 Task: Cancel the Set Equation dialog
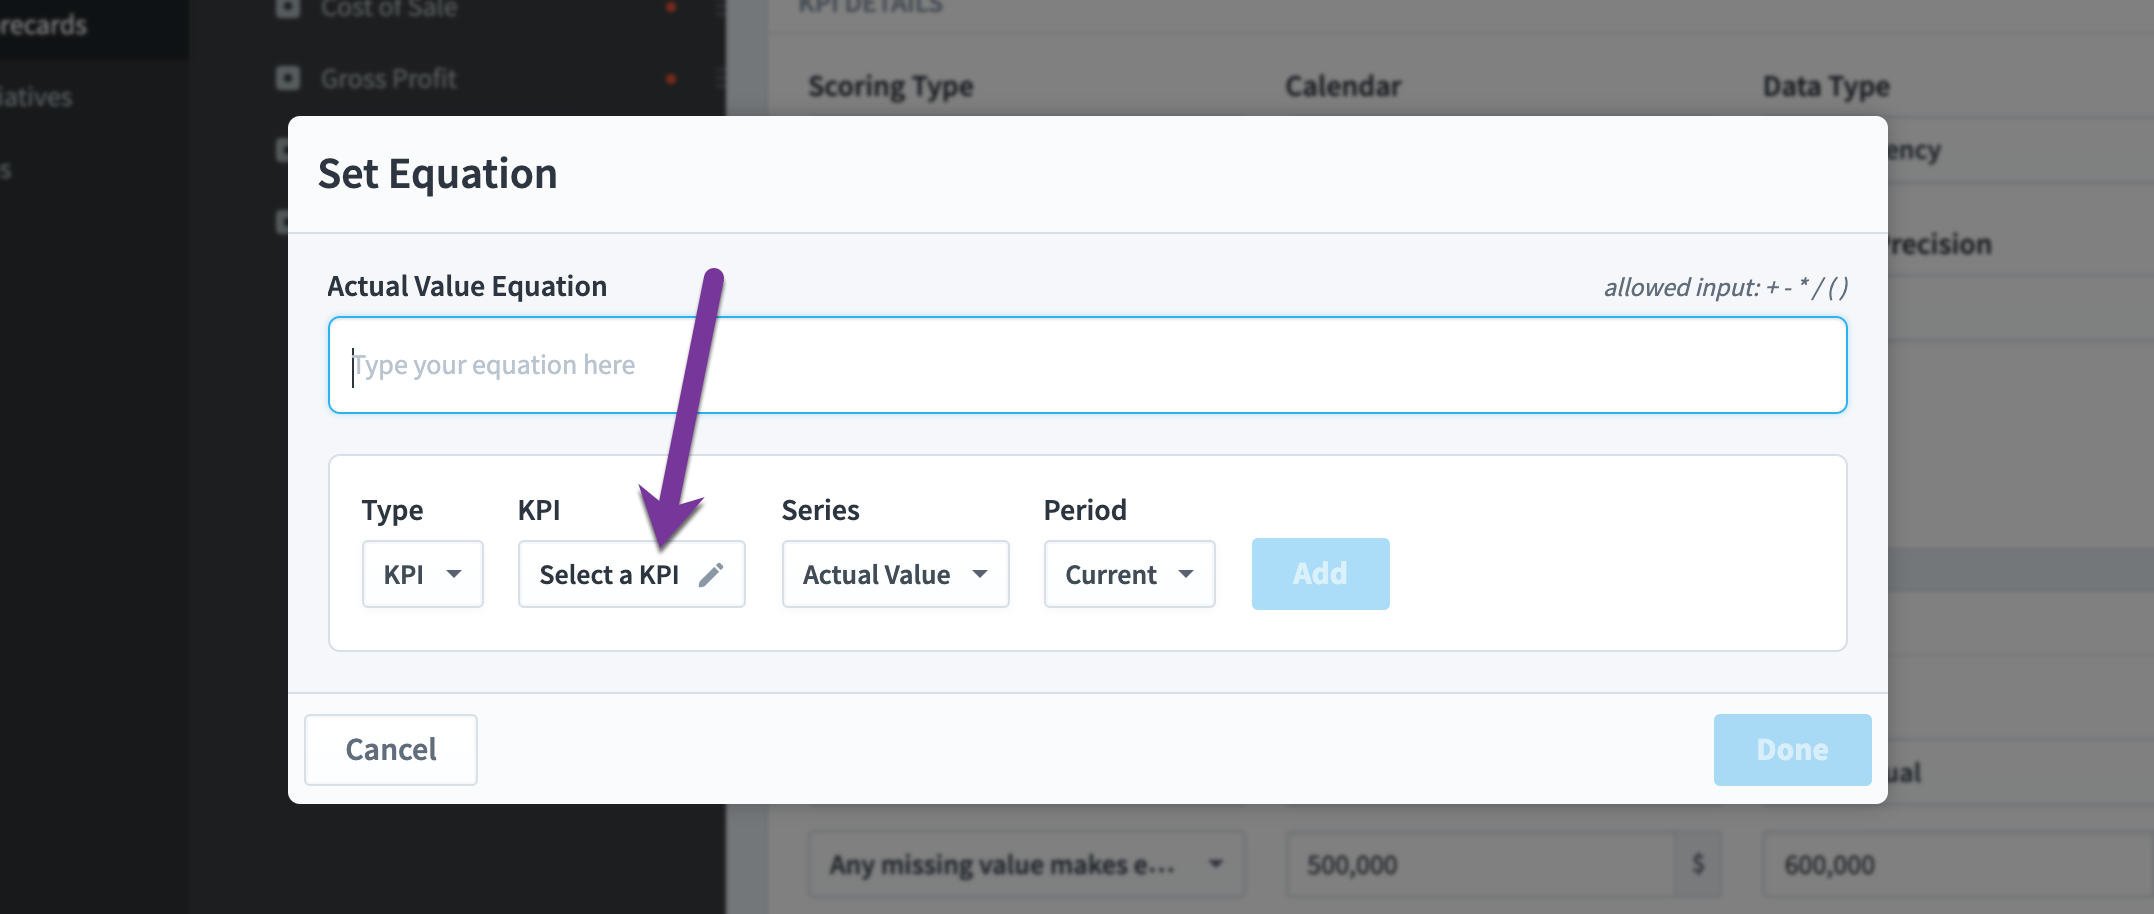[391, 750]
